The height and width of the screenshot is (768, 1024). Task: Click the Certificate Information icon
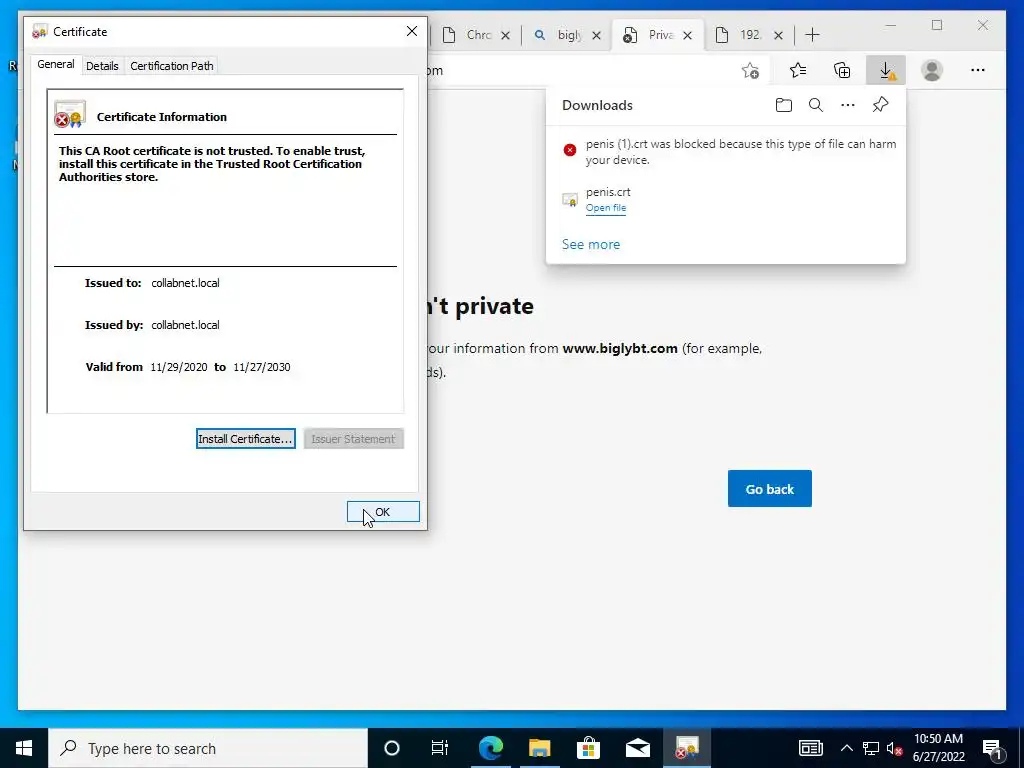coord(70,114)
